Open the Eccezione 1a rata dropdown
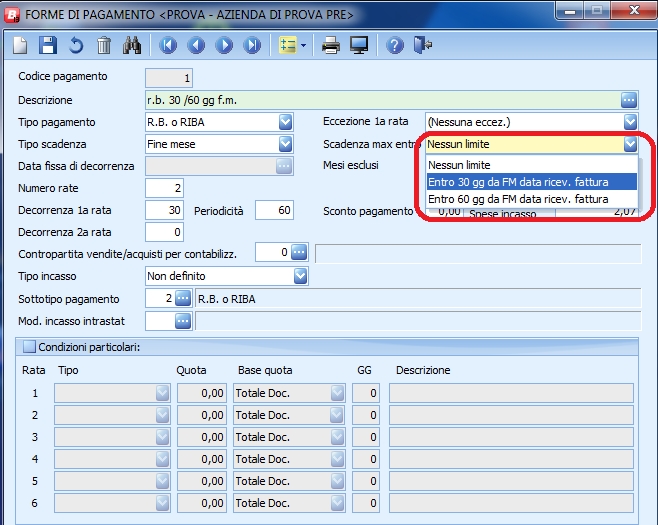The width and height of the screenshot is (658, 525). (x=630, y=122)
